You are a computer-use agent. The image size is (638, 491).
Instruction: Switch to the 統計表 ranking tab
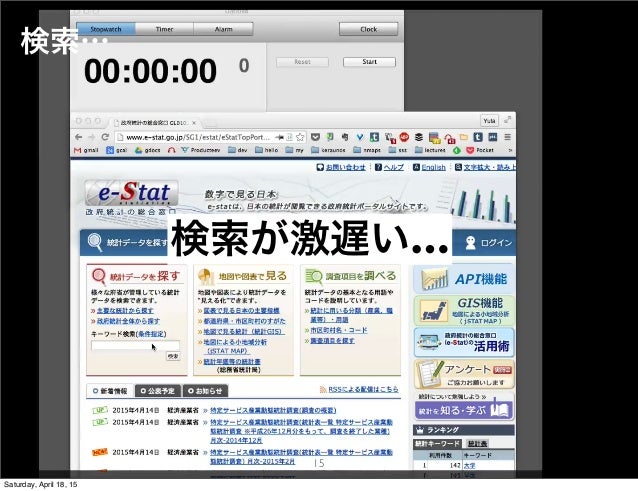(477, 443)
